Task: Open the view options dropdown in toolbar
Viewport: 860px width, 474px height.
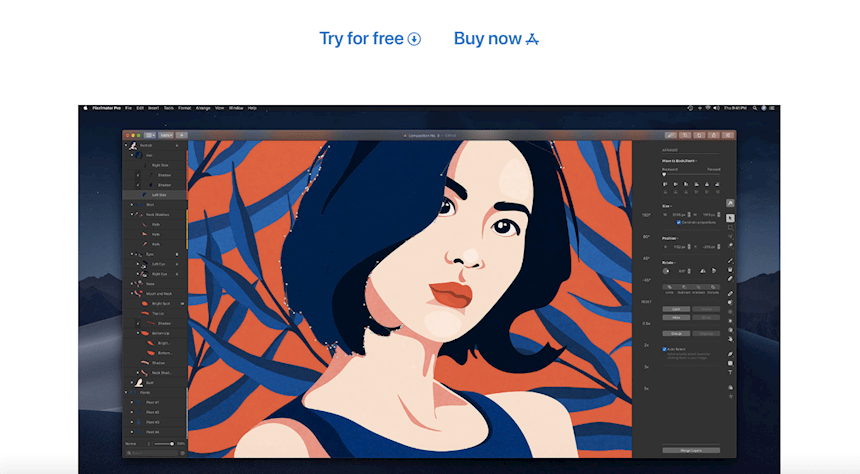Action: click(x=150, y=135)
